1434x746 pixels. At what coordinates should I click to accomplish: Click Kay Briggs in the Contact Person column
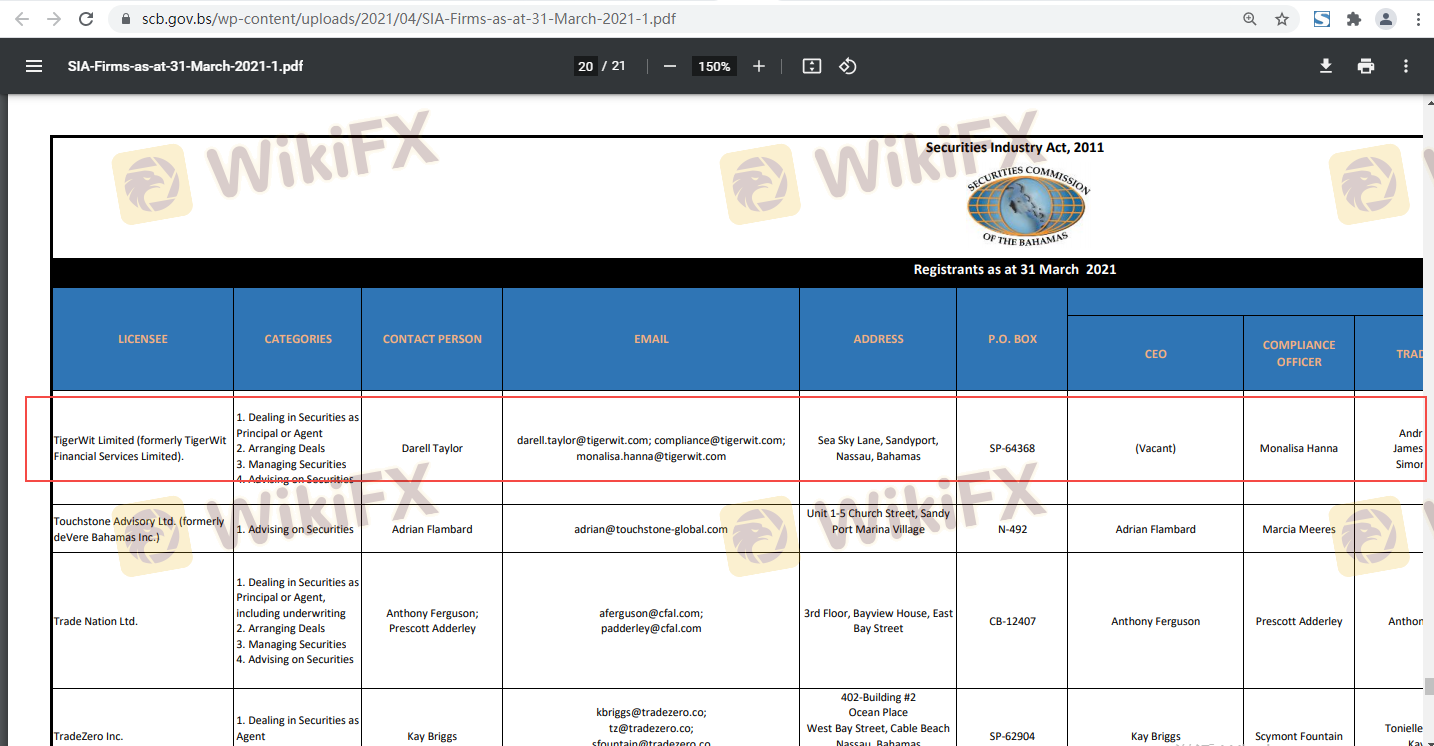click(432, 736)
